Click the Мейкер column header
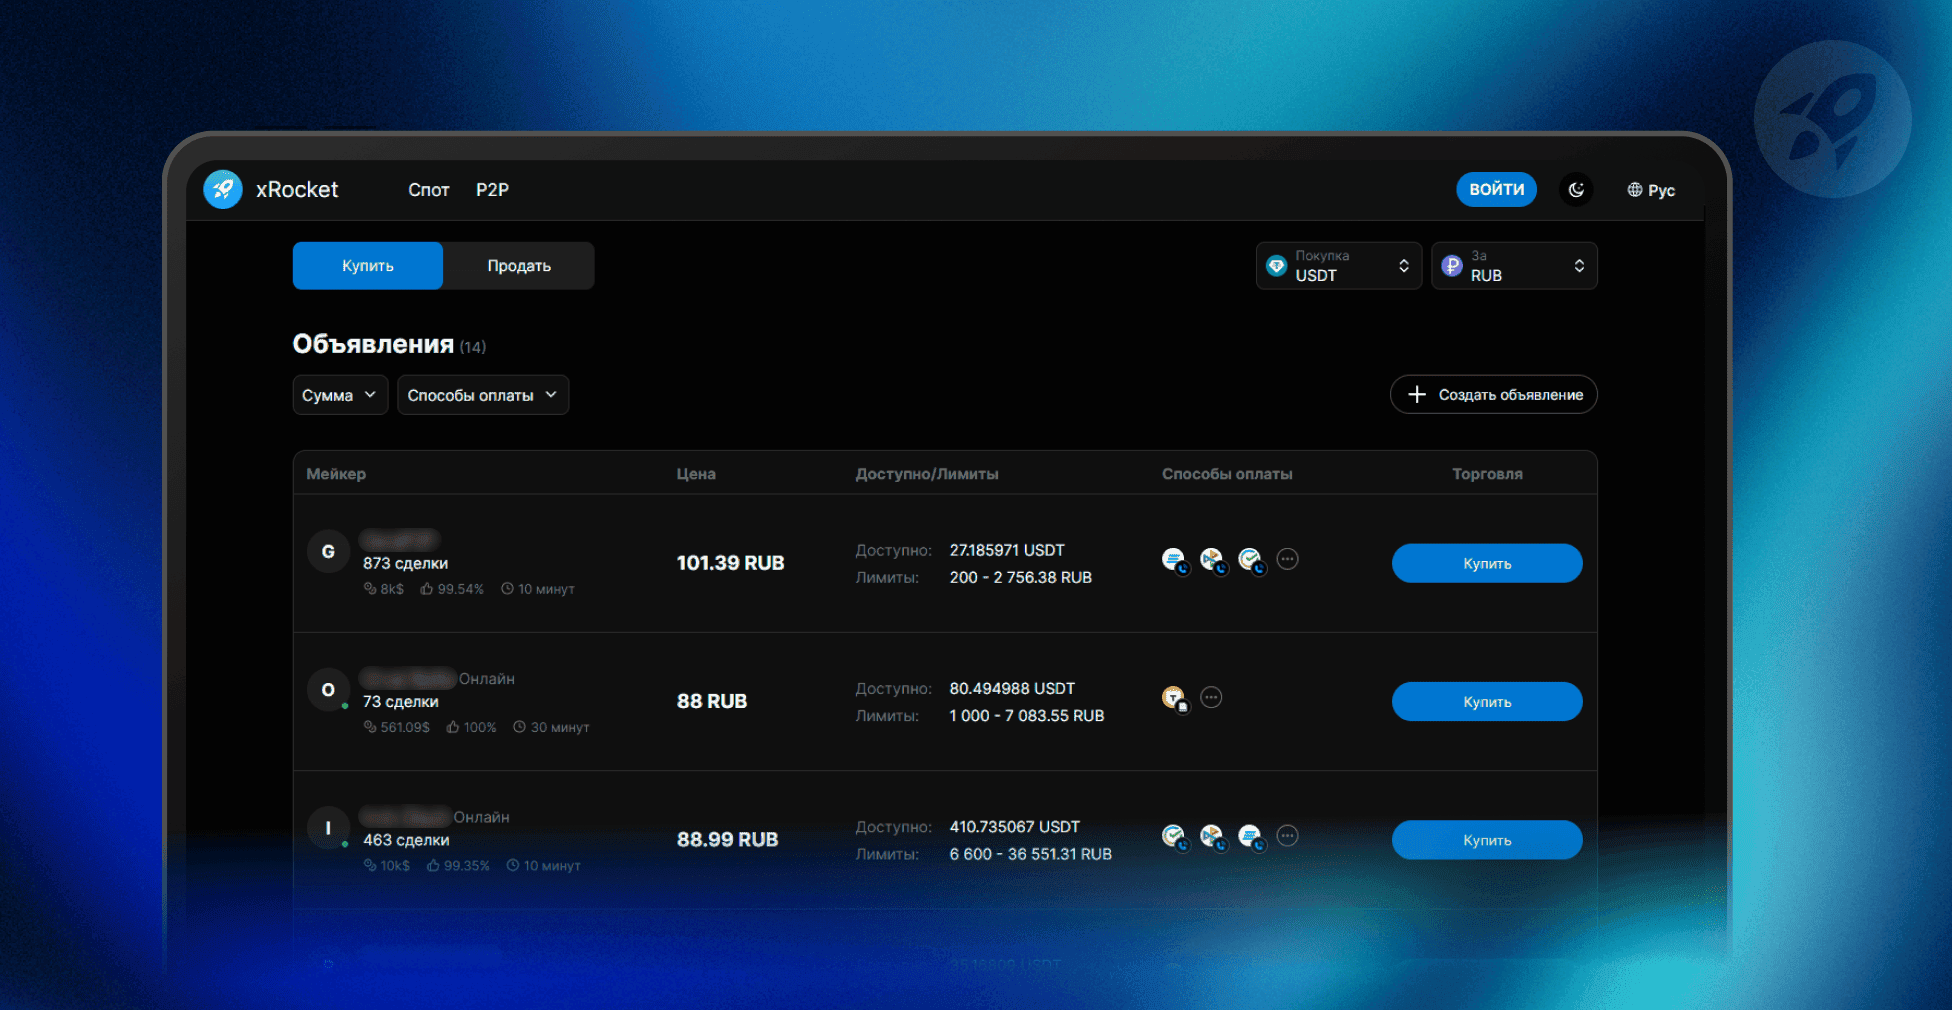Screen dimensions: 1952x1010 click(x=336, y=473)
